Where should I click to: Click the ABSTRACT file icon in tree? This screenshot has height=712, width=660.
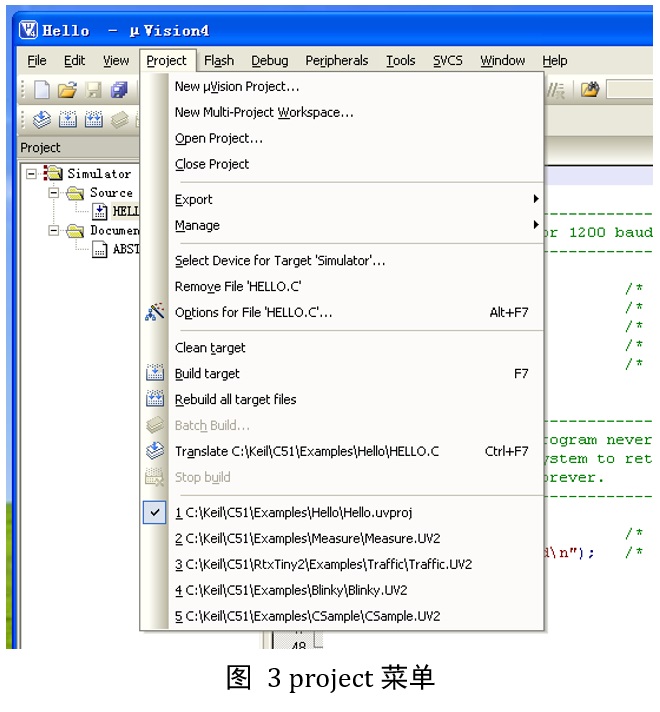(99, 249)
